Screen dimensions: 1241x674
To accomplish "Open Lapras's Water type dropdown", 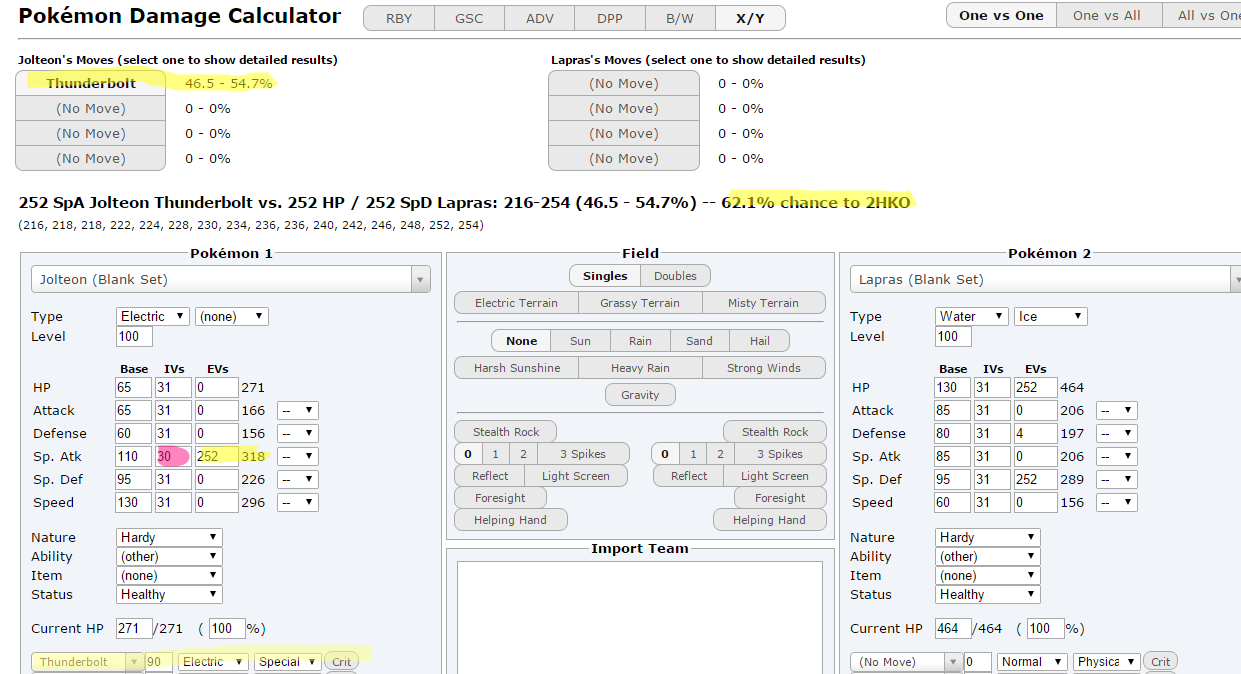I will 971,316.
